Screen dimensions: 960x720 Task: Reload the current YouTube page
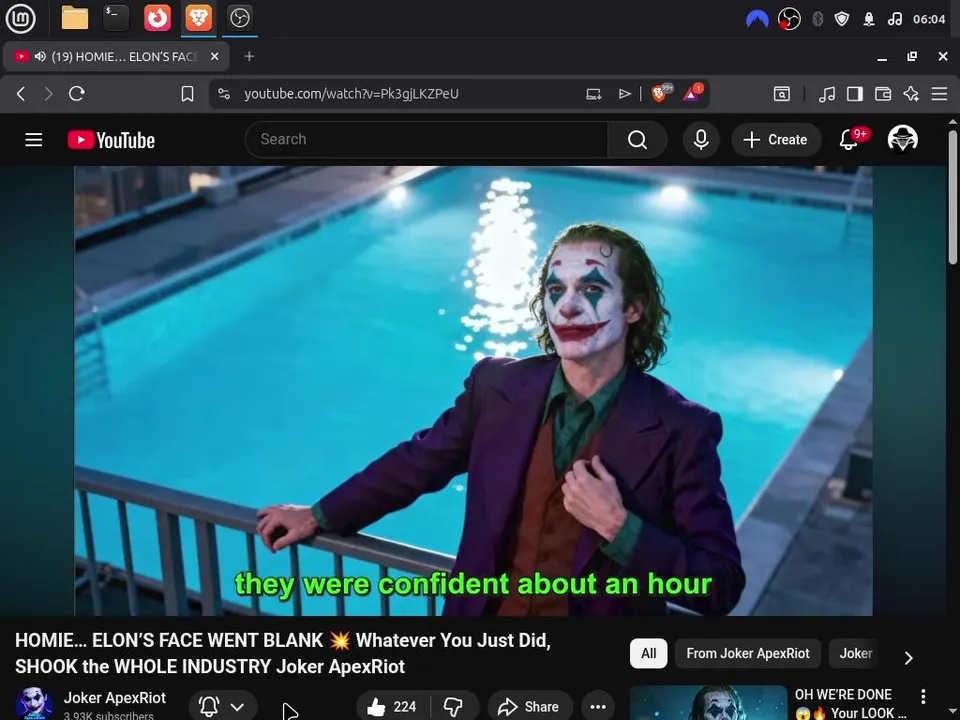77,94
